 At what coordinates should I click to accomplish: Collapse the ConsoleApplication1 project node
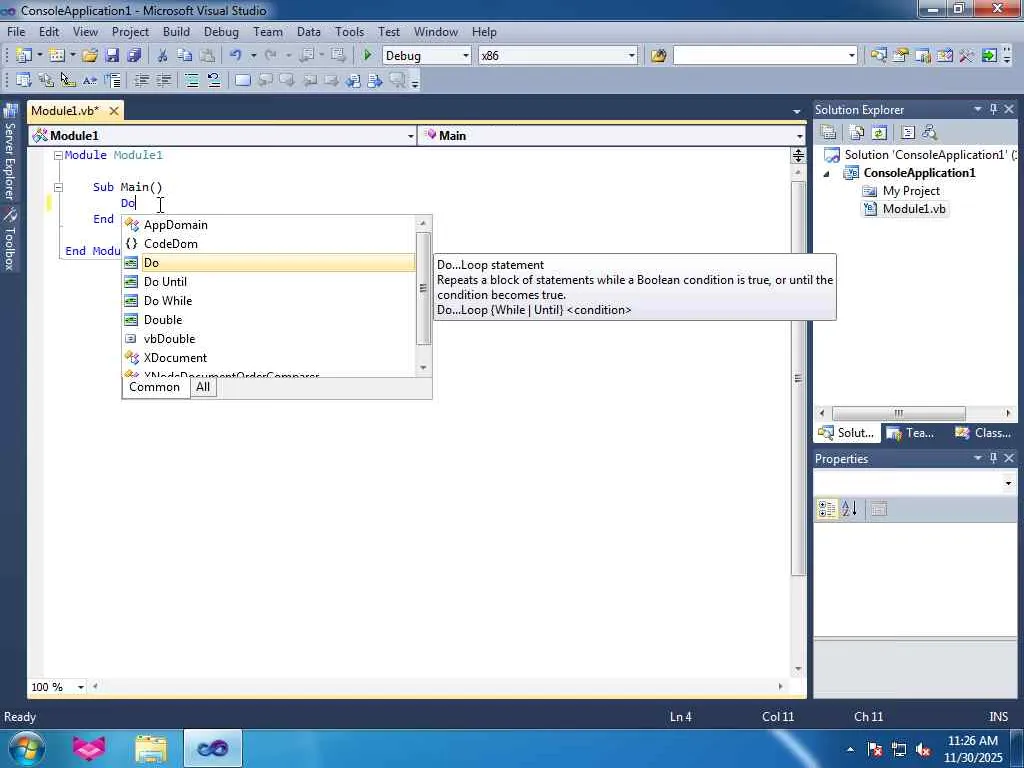pos(826,174)
